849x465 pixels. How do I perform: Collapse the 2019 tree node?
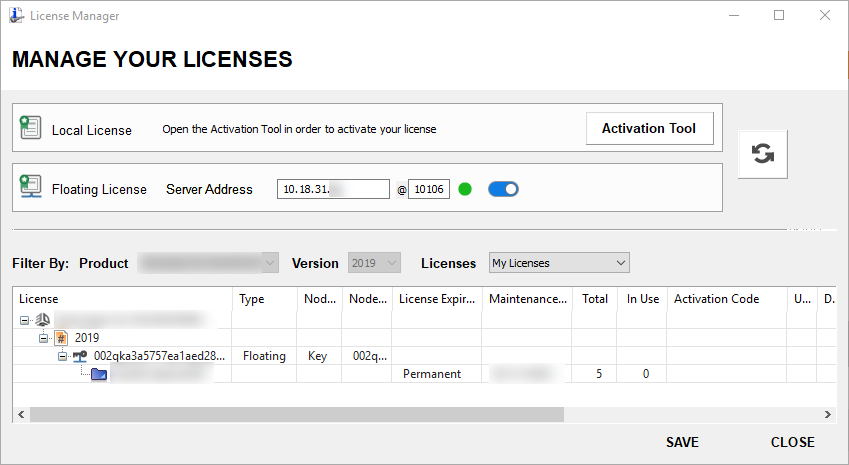pyautogui.click(x=44, y=338)
